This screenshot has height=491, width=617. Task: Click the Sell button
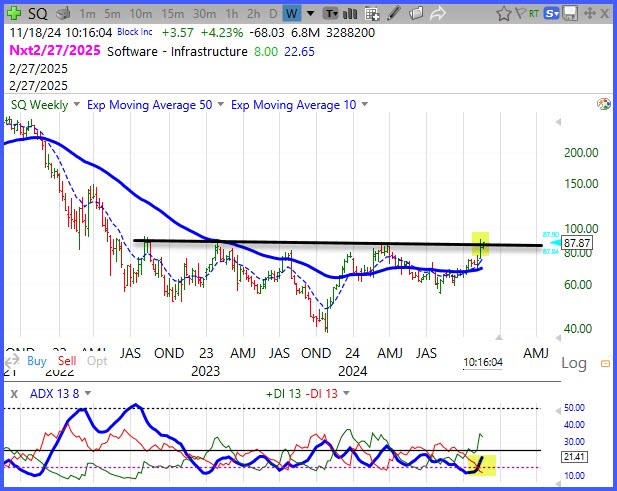67,361
